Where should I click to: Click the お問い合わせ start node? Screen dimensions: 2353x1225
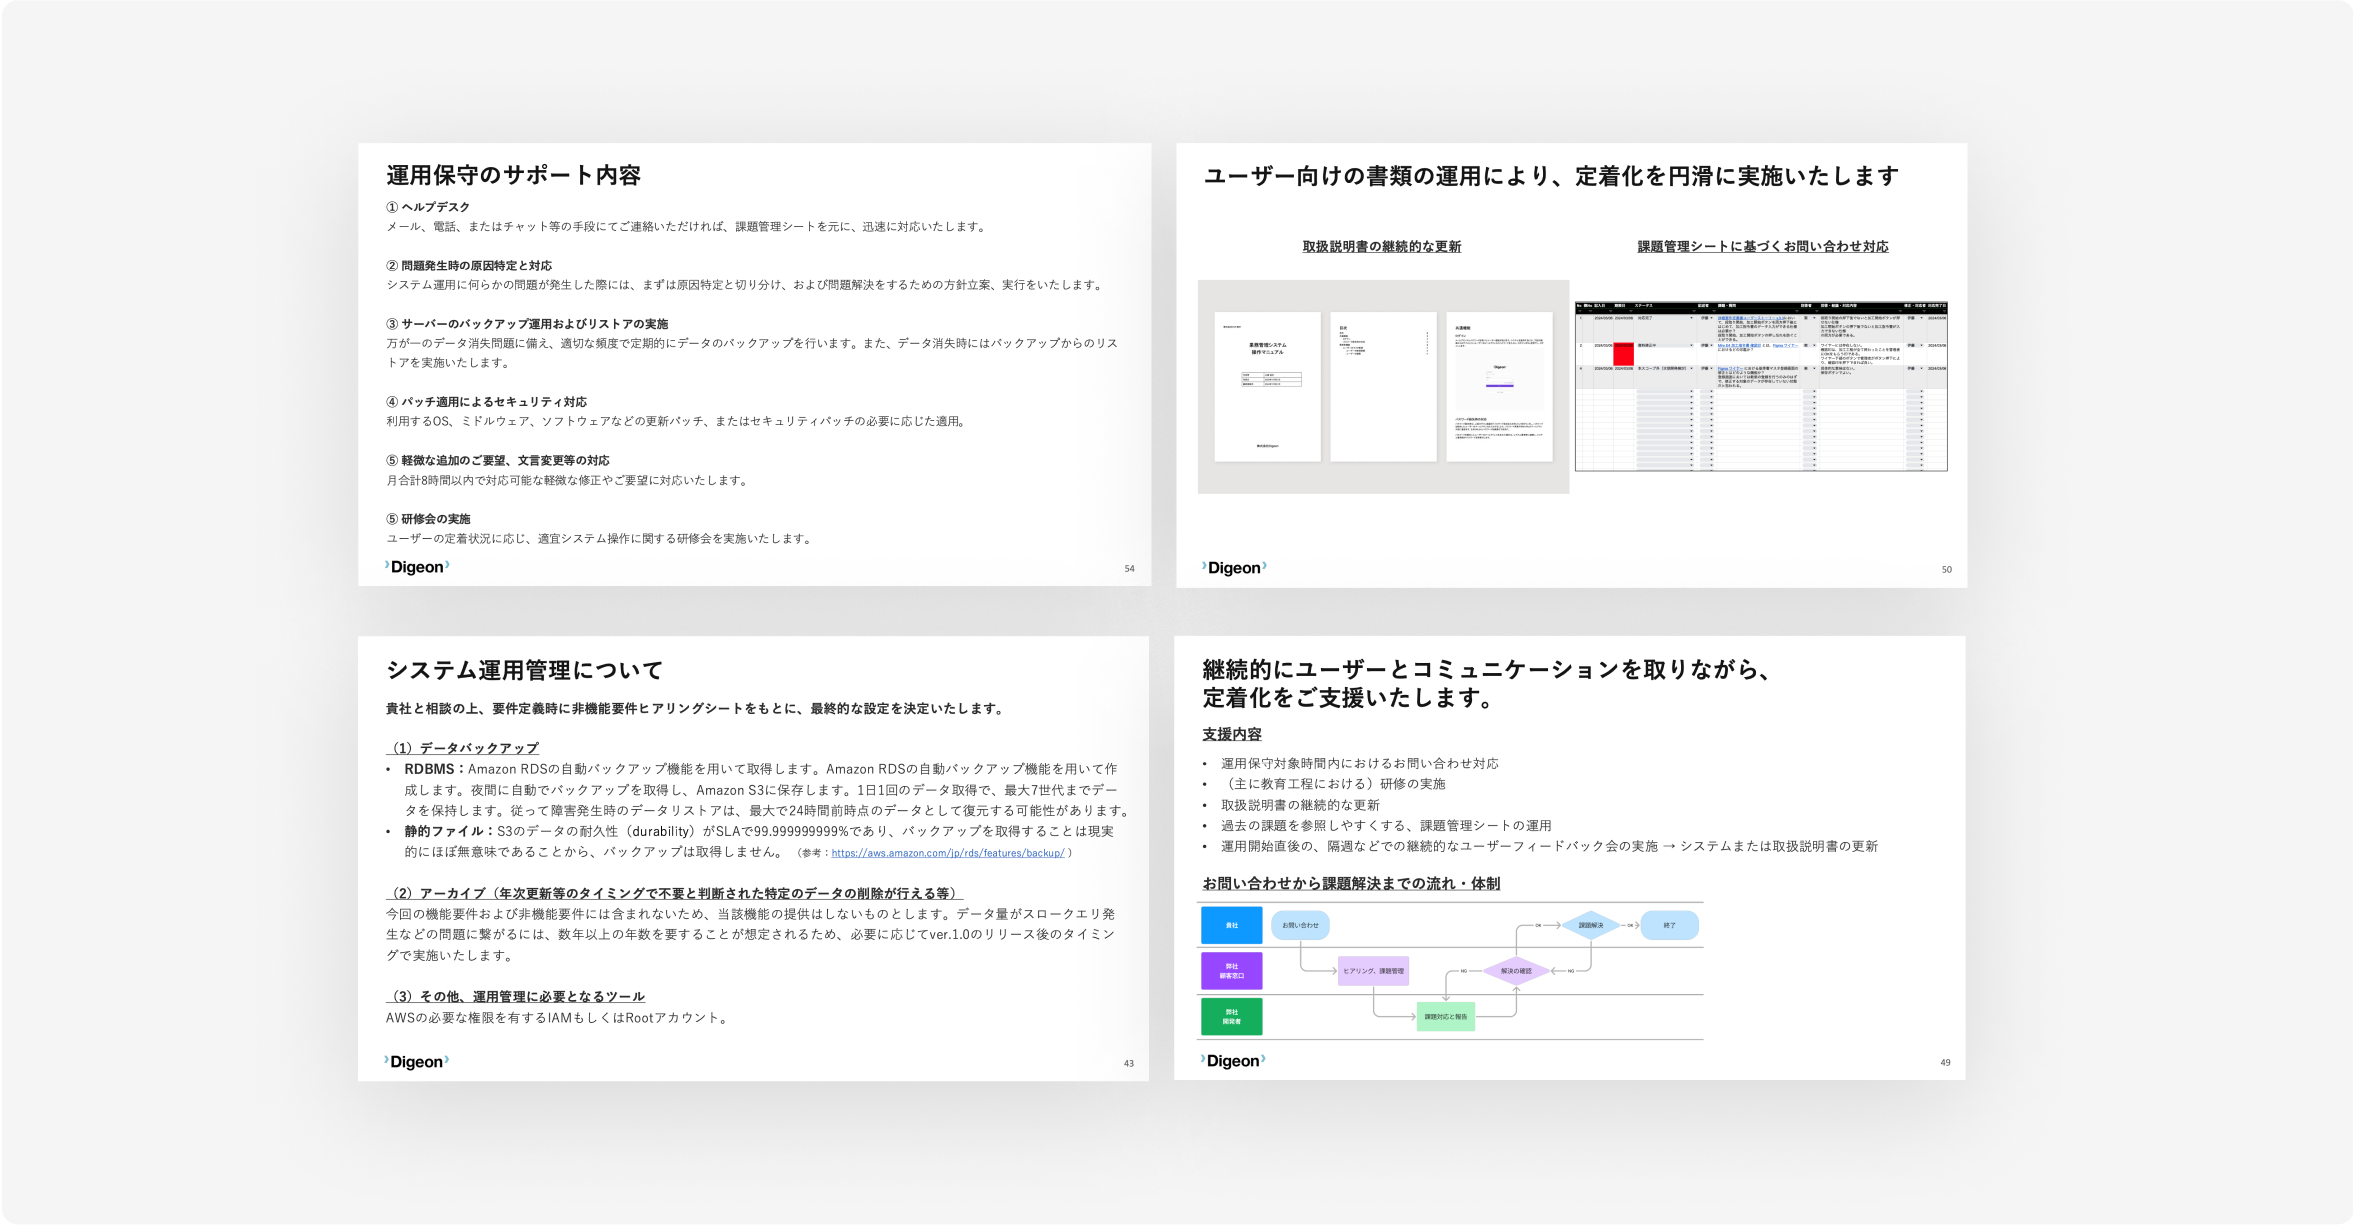coord(1300,925)
